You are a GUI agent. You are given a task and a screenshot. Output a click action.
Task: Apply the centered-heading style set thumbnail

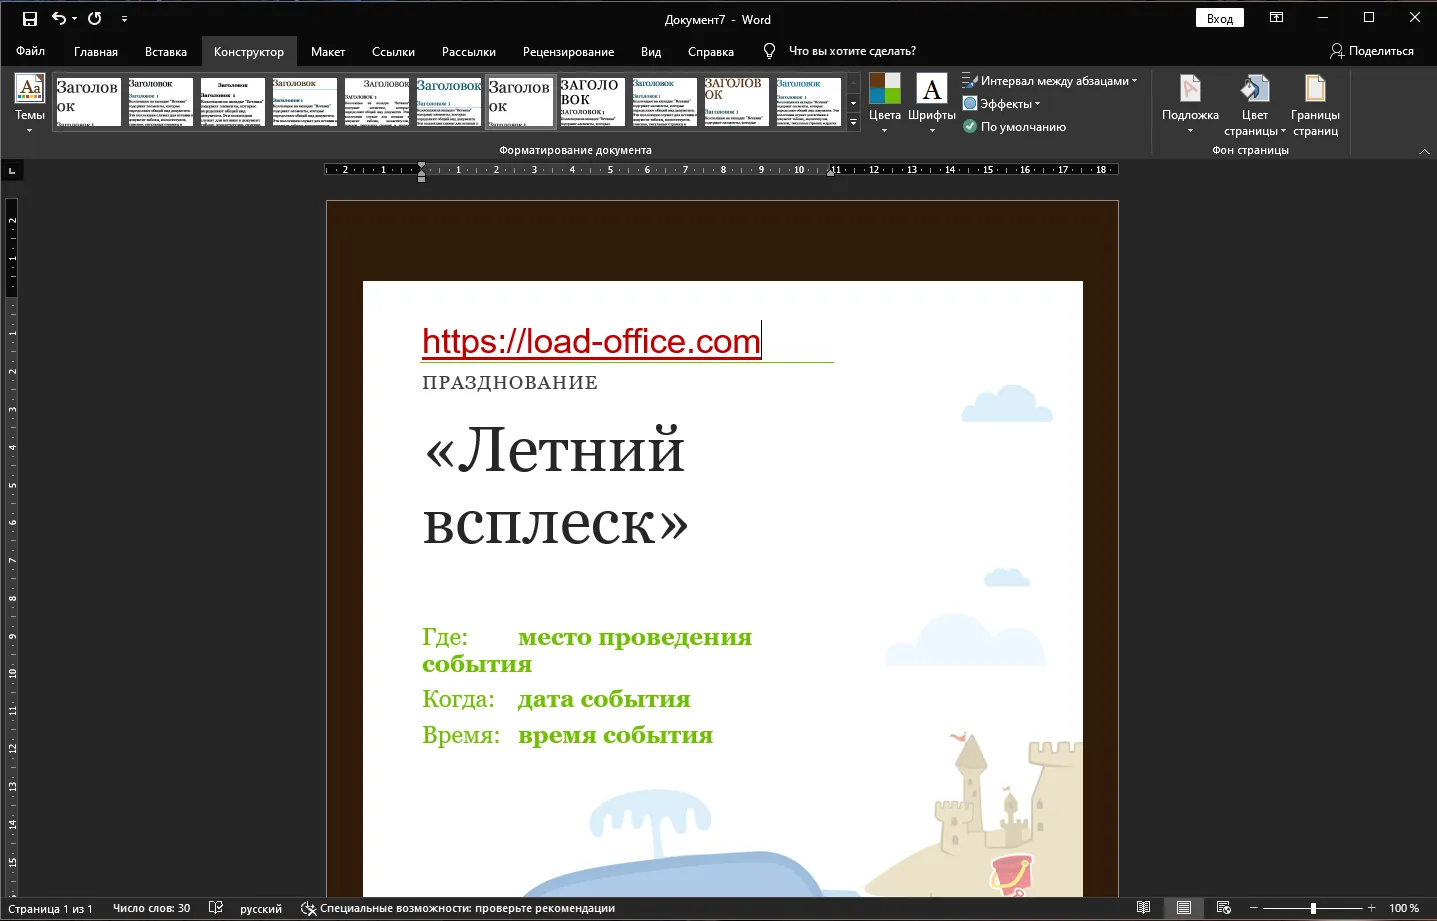tap(232, 102)
